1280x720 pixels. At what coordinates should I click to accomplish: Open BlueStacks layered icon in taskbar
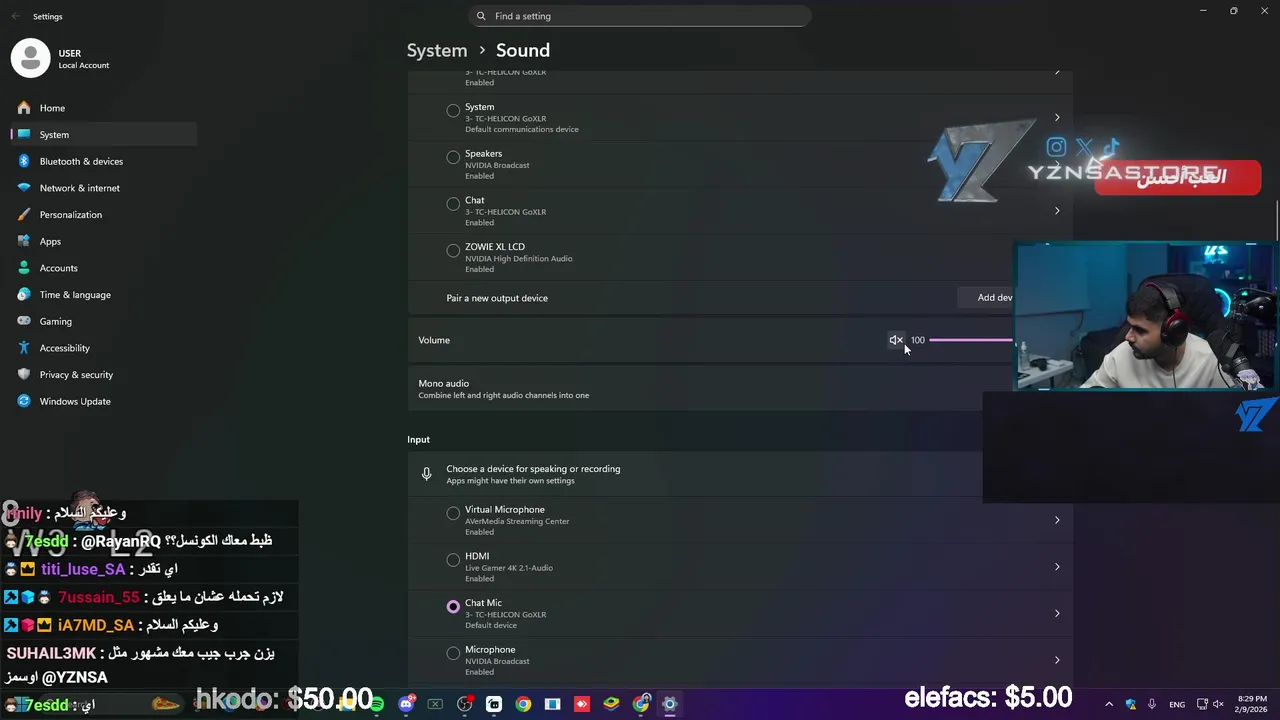tap(611, 704)
